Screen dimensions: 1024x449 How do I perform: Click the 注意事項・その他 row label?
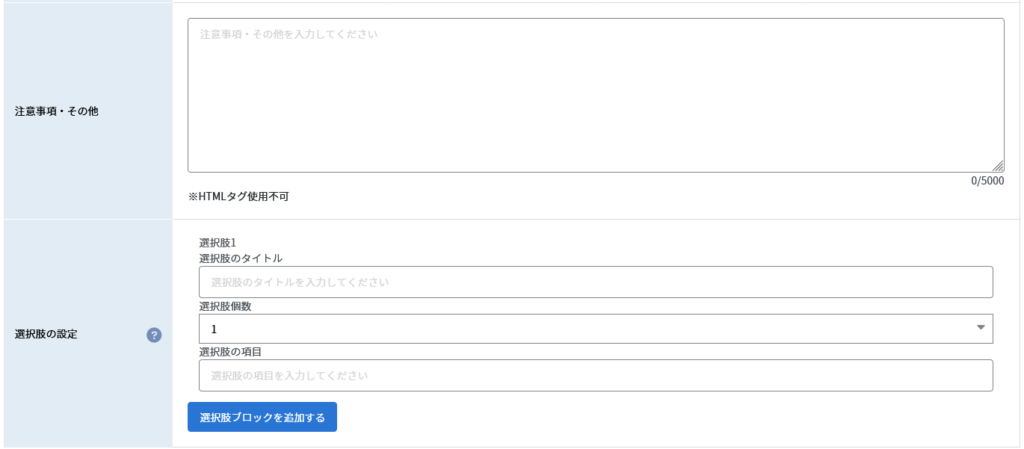click(57, 111)
